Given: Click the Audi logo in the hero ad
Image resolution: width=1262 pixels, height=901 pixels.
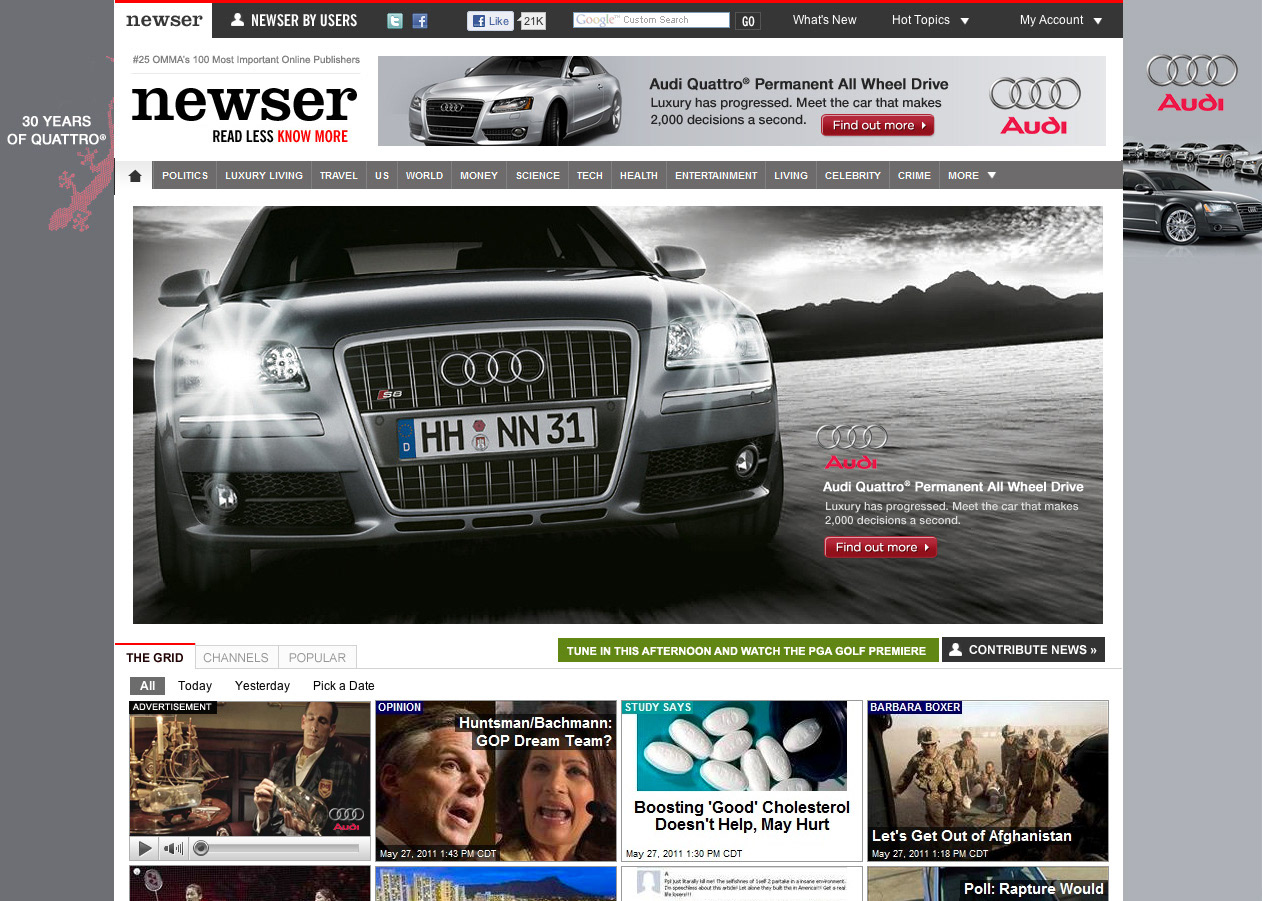Looking at the screenshot, I should pos(852,447).
